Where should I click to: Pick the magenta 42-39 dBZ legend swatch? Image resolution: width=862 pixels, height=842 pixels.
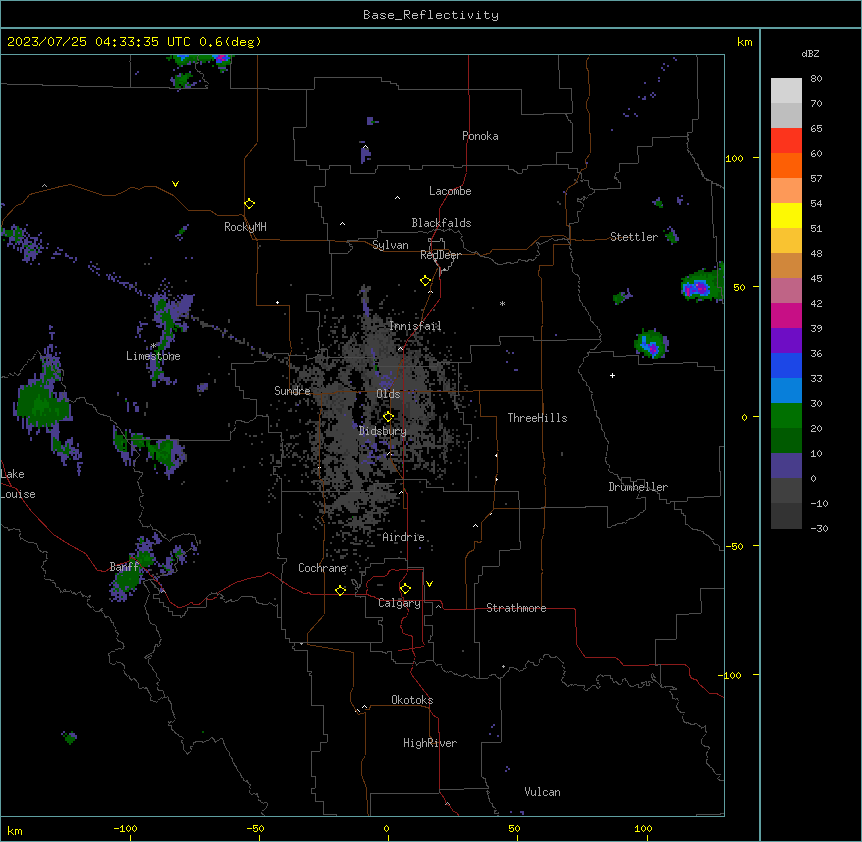pos(786,315)
